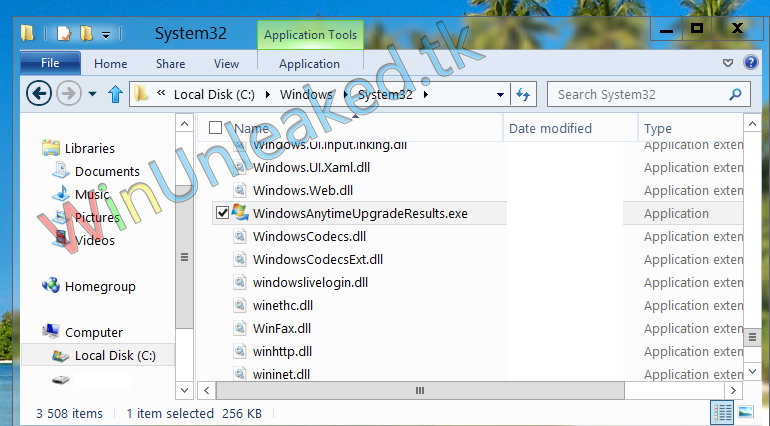The height and width of the screenshot is (426, 770).
Task: Click the folder icon in the address bar
Action: [141, 93]
